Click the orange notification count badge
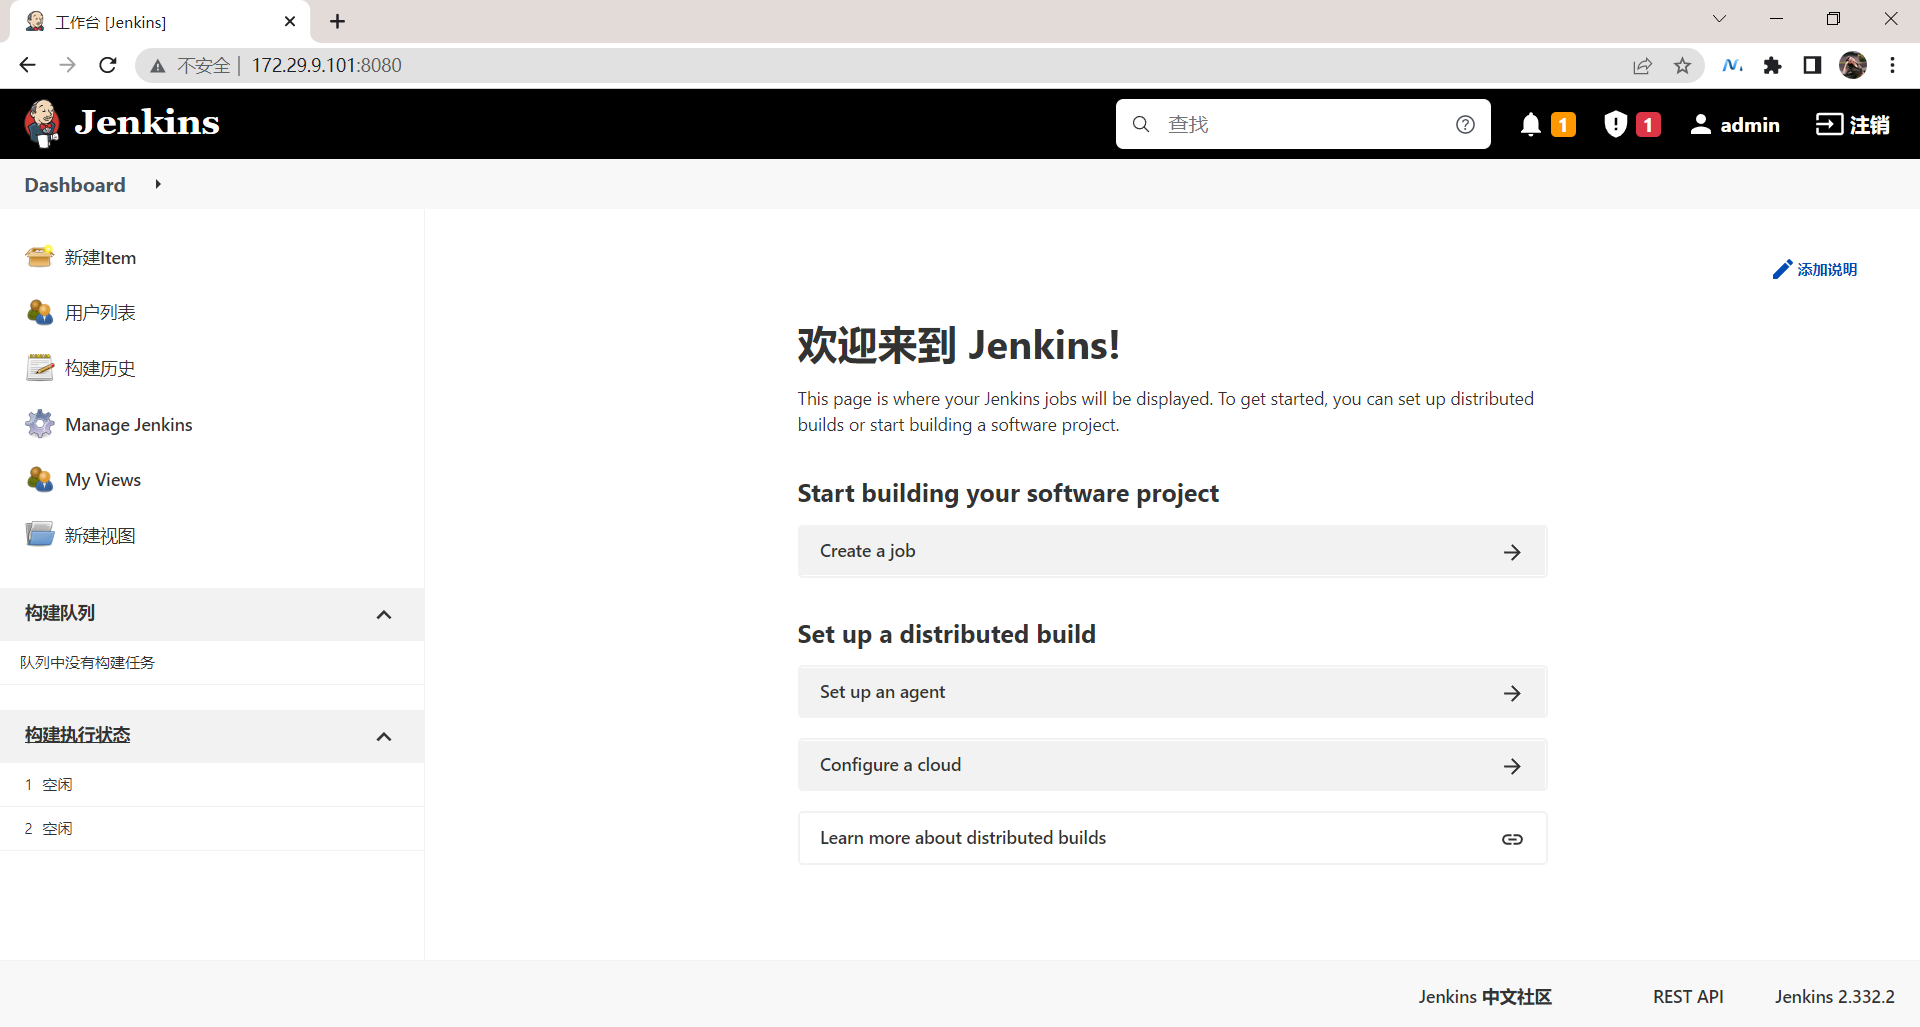 [1563, 124]
